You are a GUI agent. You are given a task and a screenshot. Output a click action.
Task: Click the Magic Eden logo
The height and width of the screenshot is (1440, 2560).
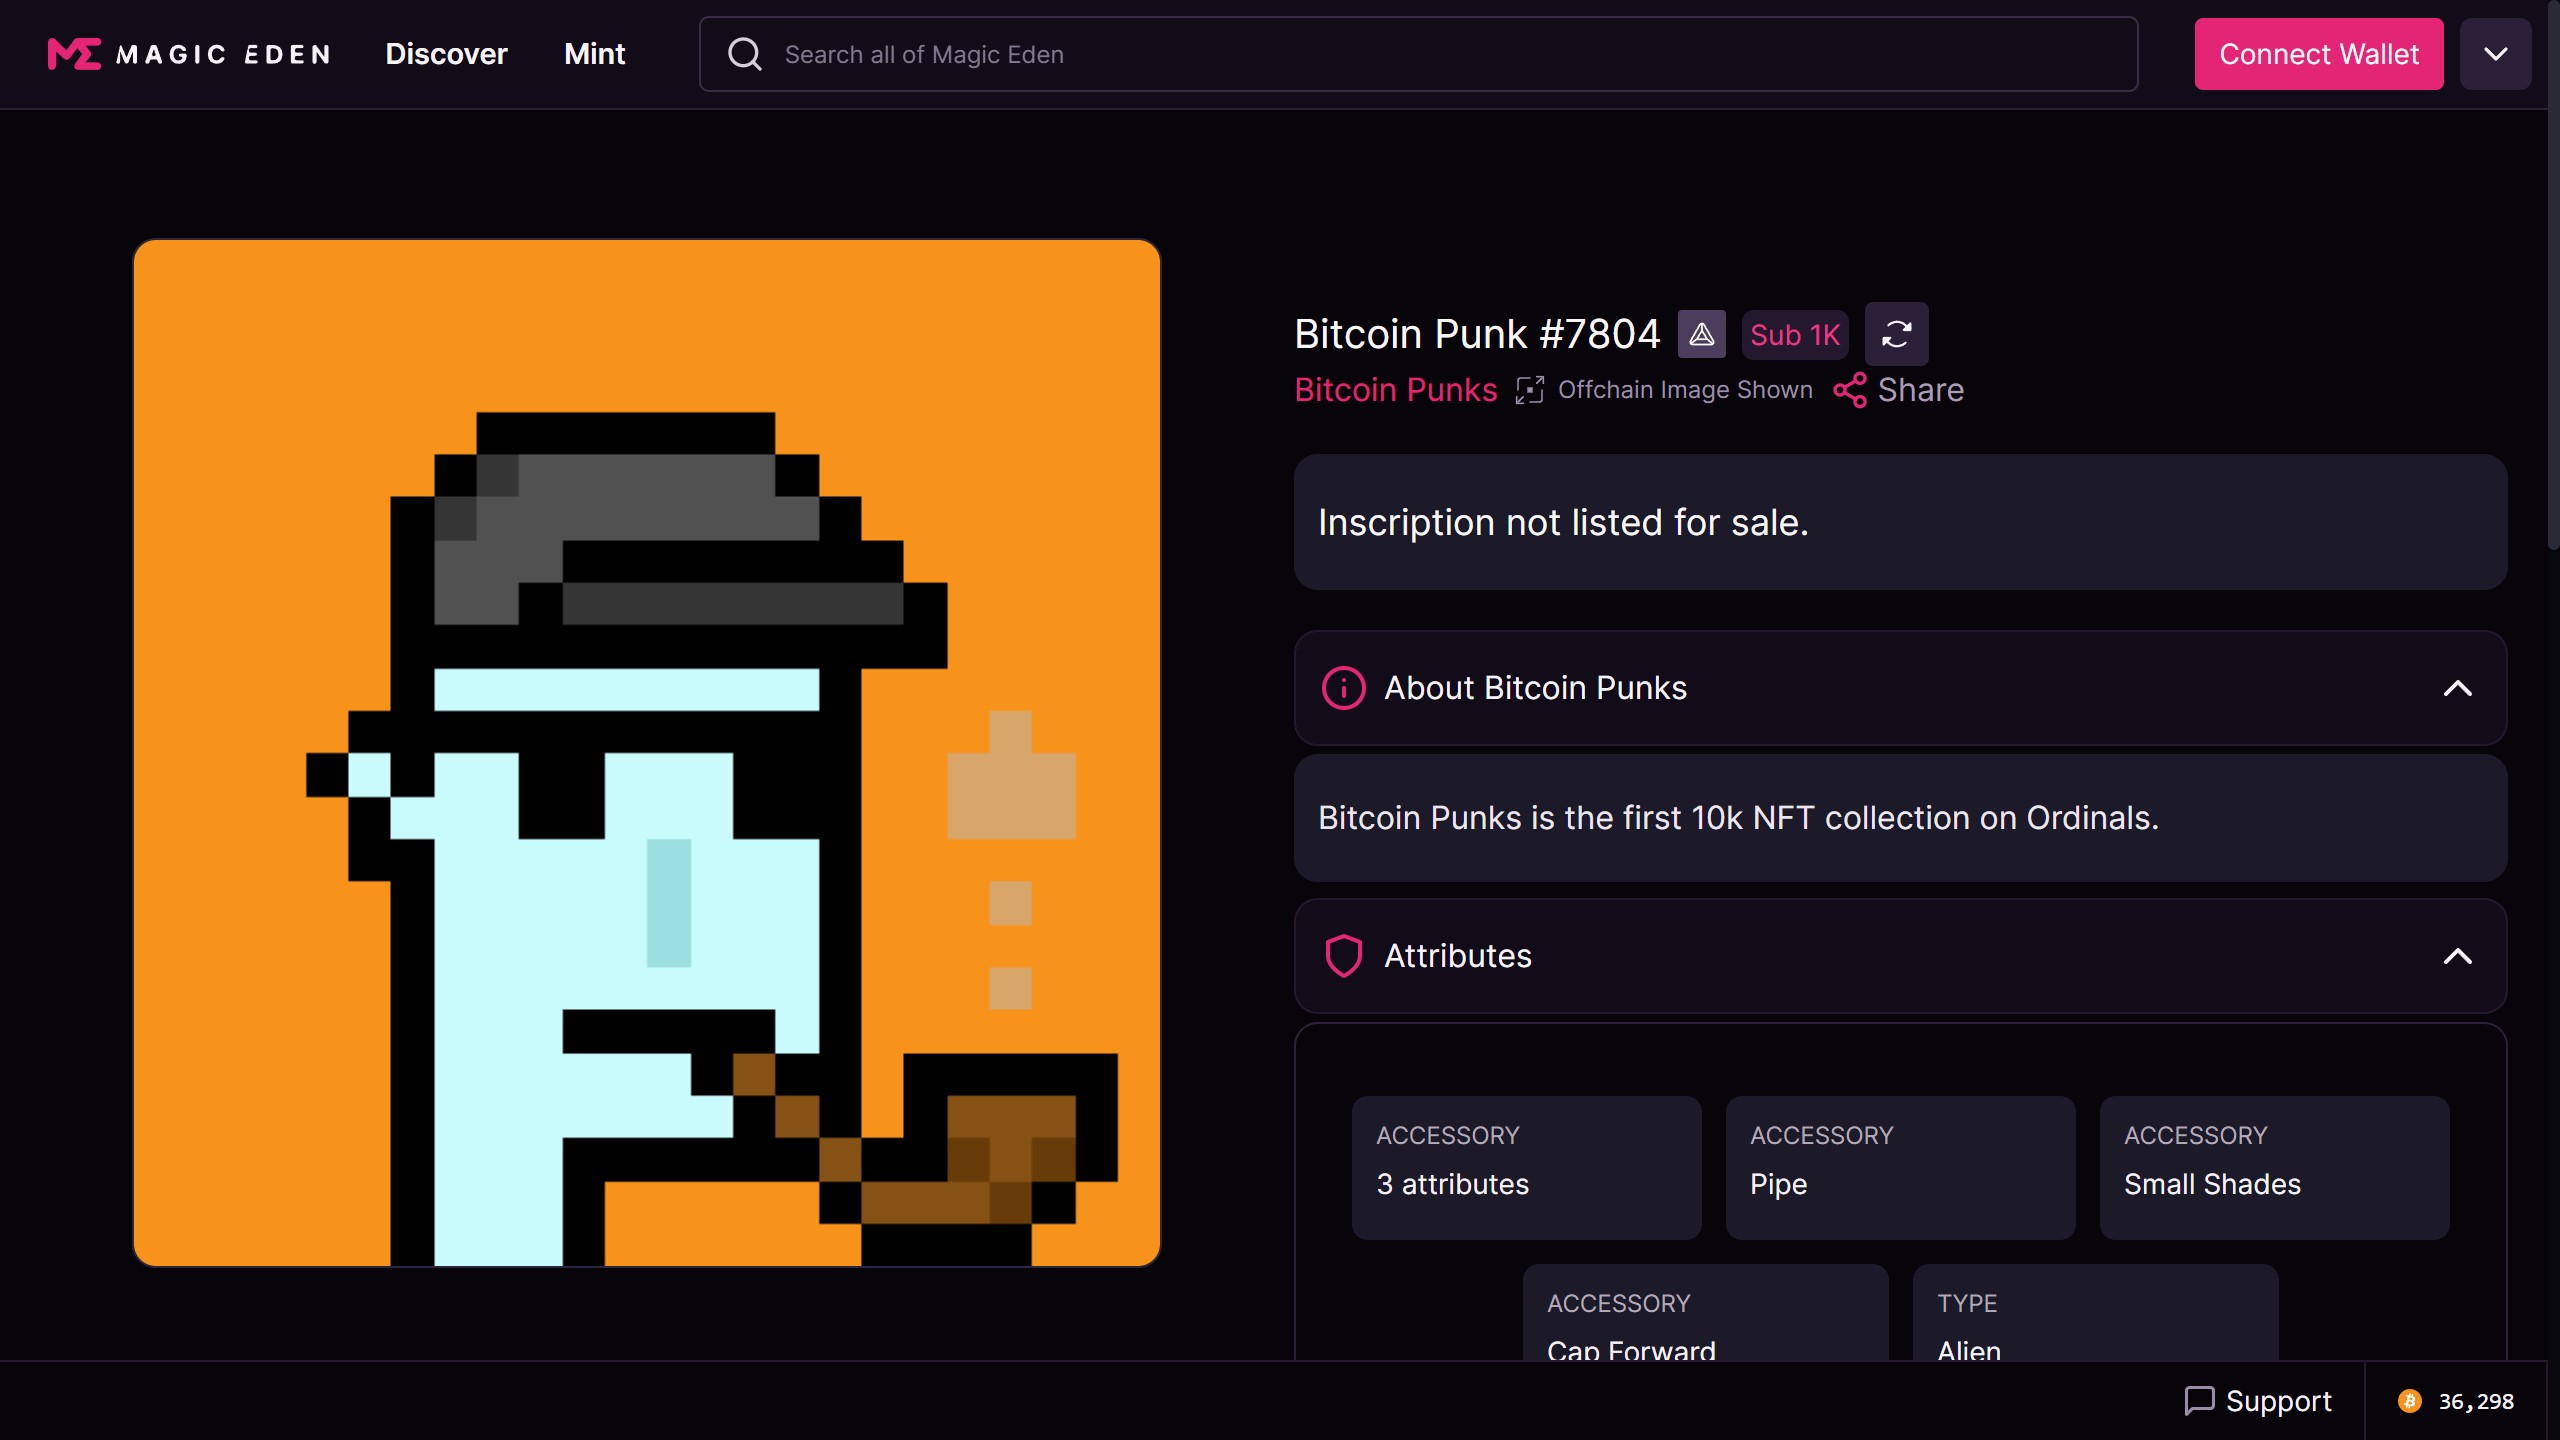coord(189,54)
